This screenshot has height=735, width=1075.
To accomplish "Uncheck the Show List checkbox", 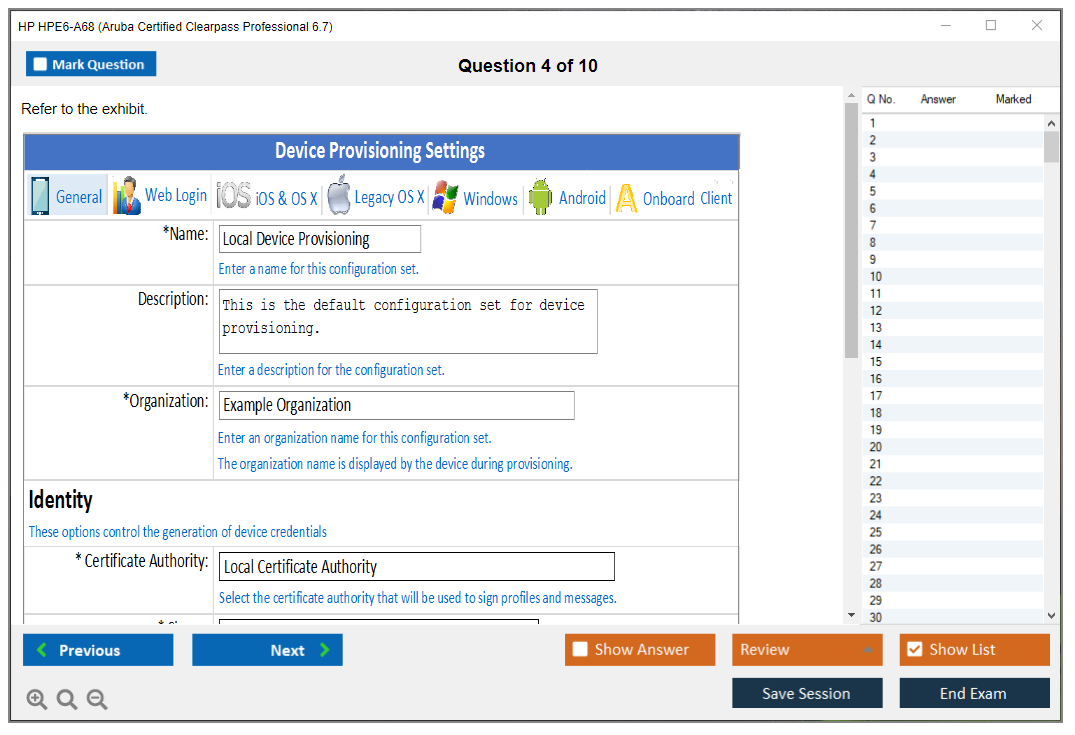I will pyautogui.click(x=914, y=650).
